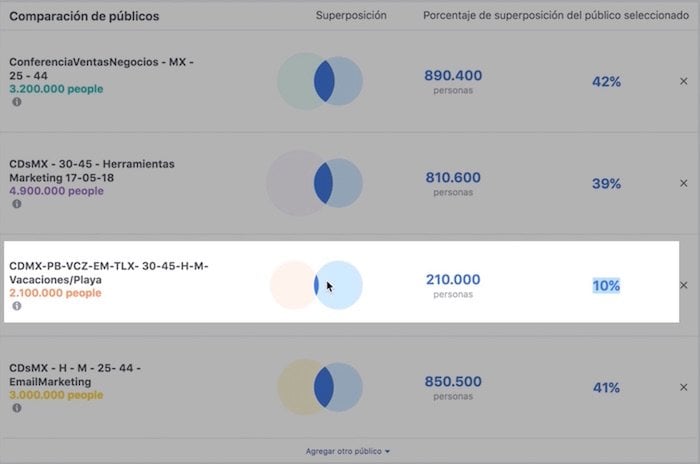Click the 2.100.000 people audience size

point(55,293)
